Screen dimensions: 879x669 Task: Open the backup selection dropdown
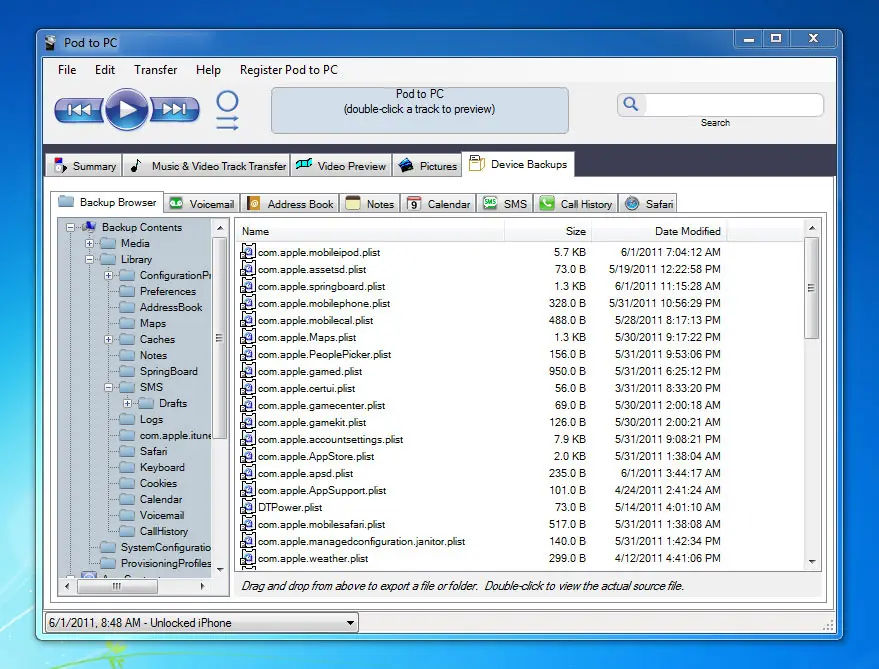(201, 622)
